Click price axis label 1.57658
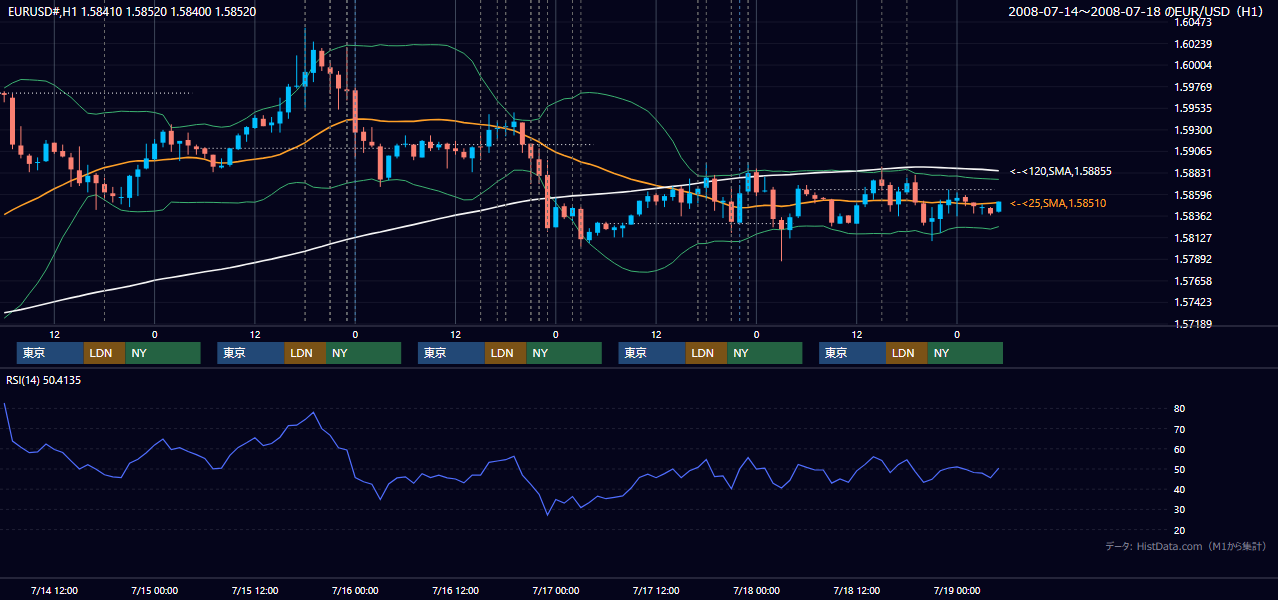 tap(1193, 281)
